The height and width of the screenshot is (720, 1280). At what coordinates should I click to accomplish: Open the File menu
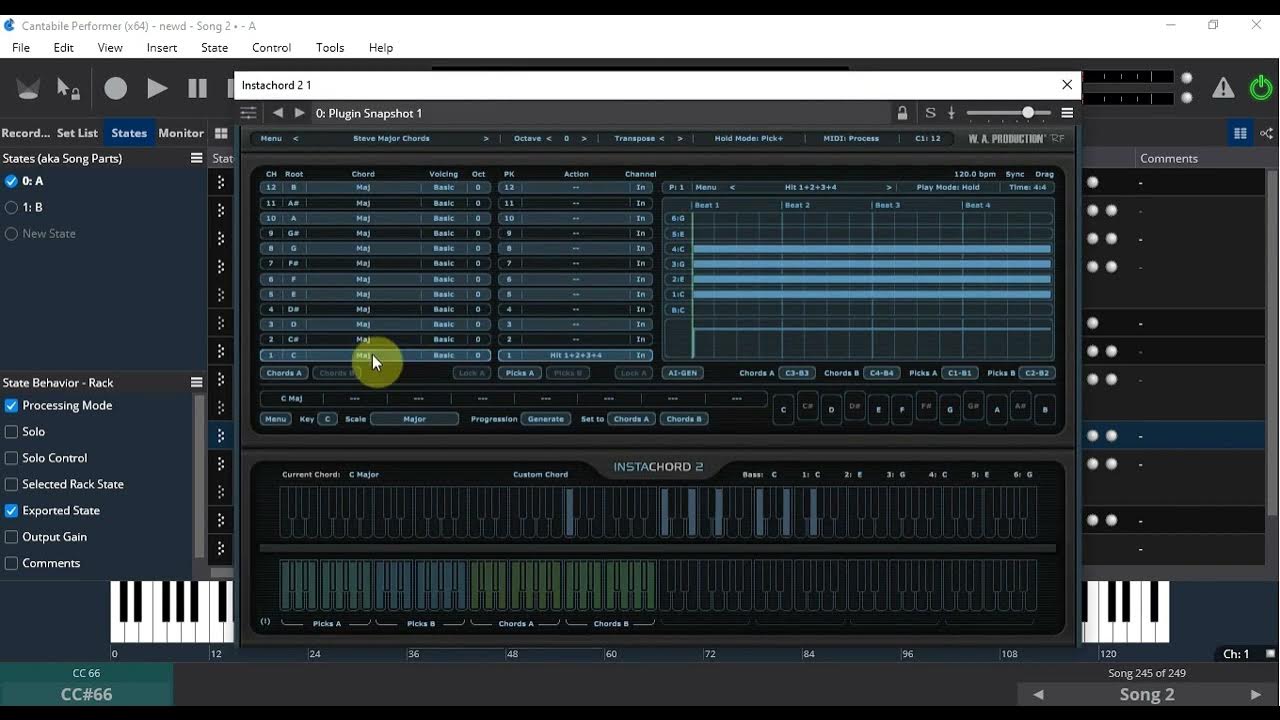point(21,47)
